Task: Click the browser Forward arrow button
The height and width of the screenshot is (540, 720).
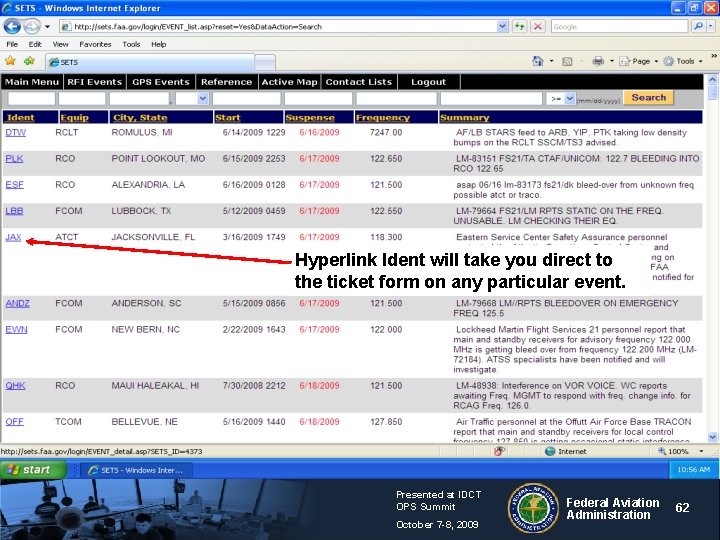Action: tap(31, 27)
